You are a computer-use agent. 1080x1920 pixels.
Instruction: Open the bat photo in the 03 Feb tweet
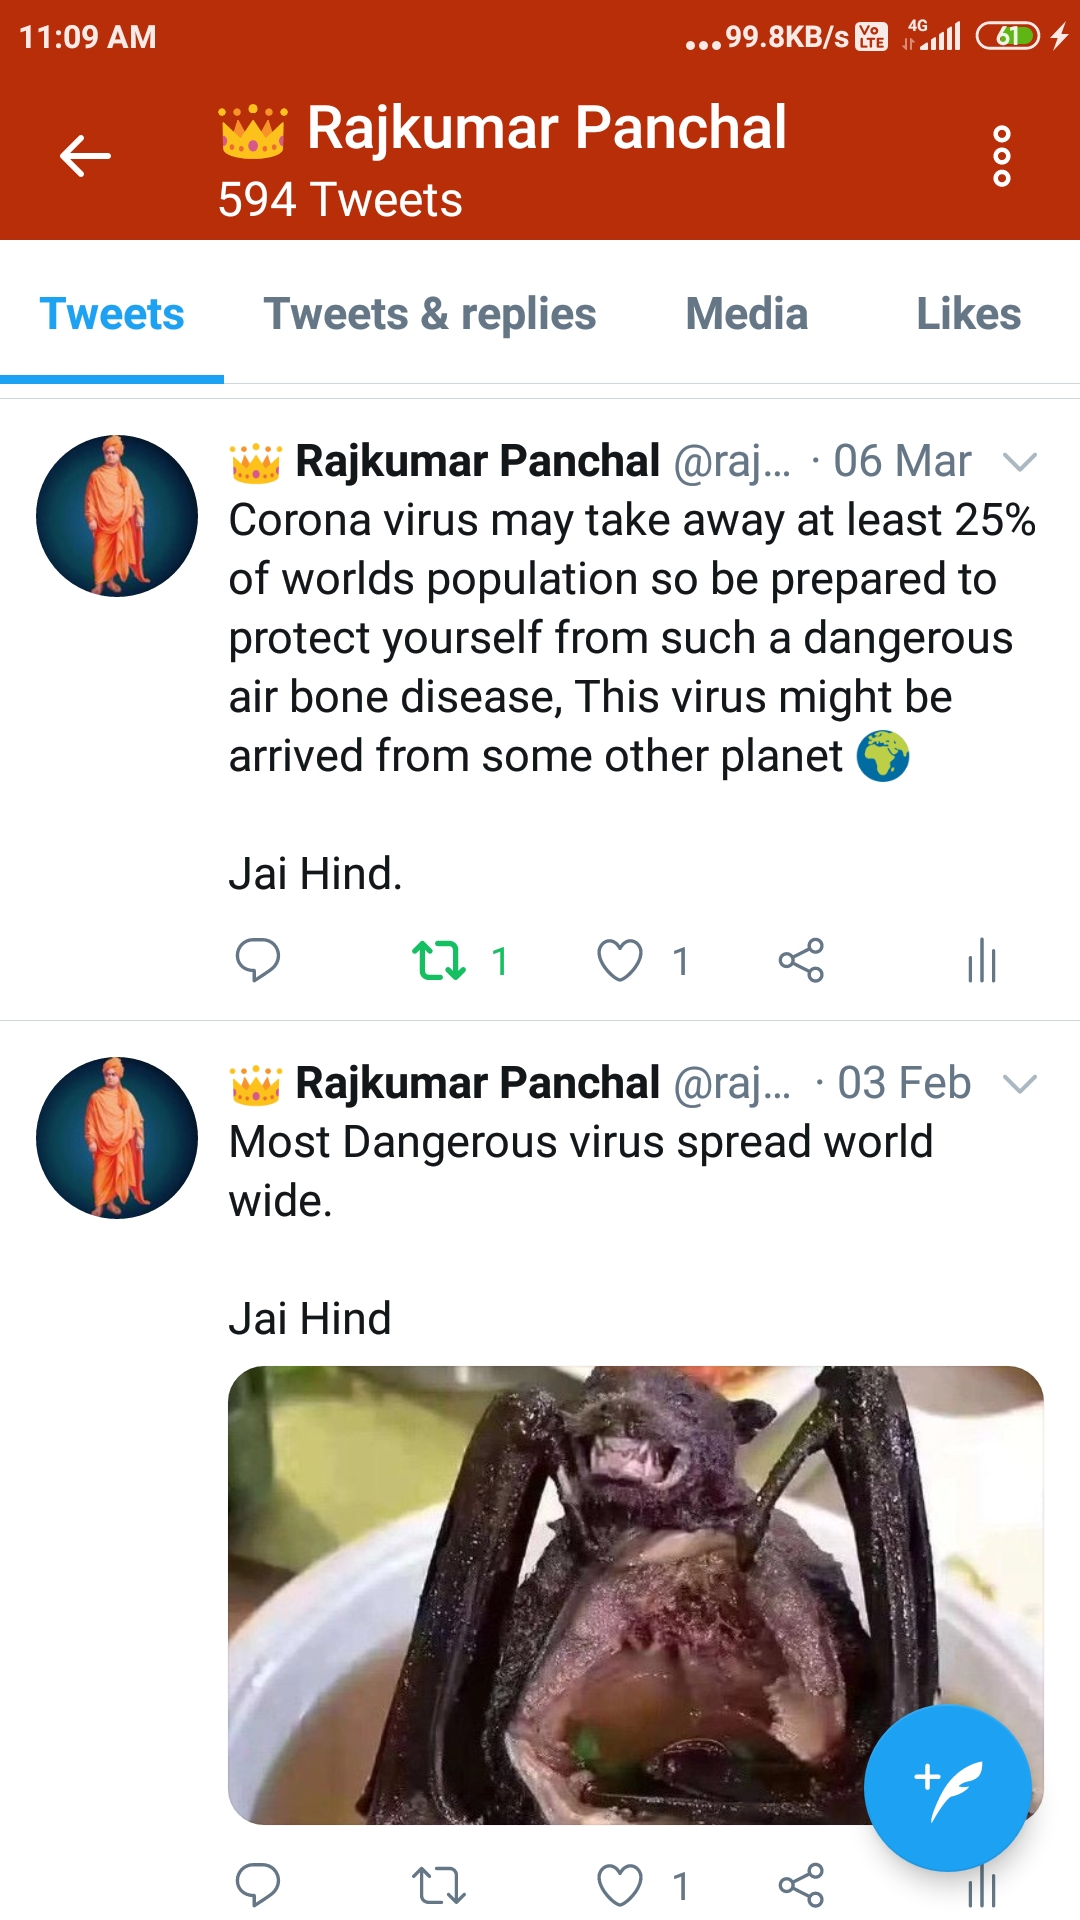(x=636, y=1595)
